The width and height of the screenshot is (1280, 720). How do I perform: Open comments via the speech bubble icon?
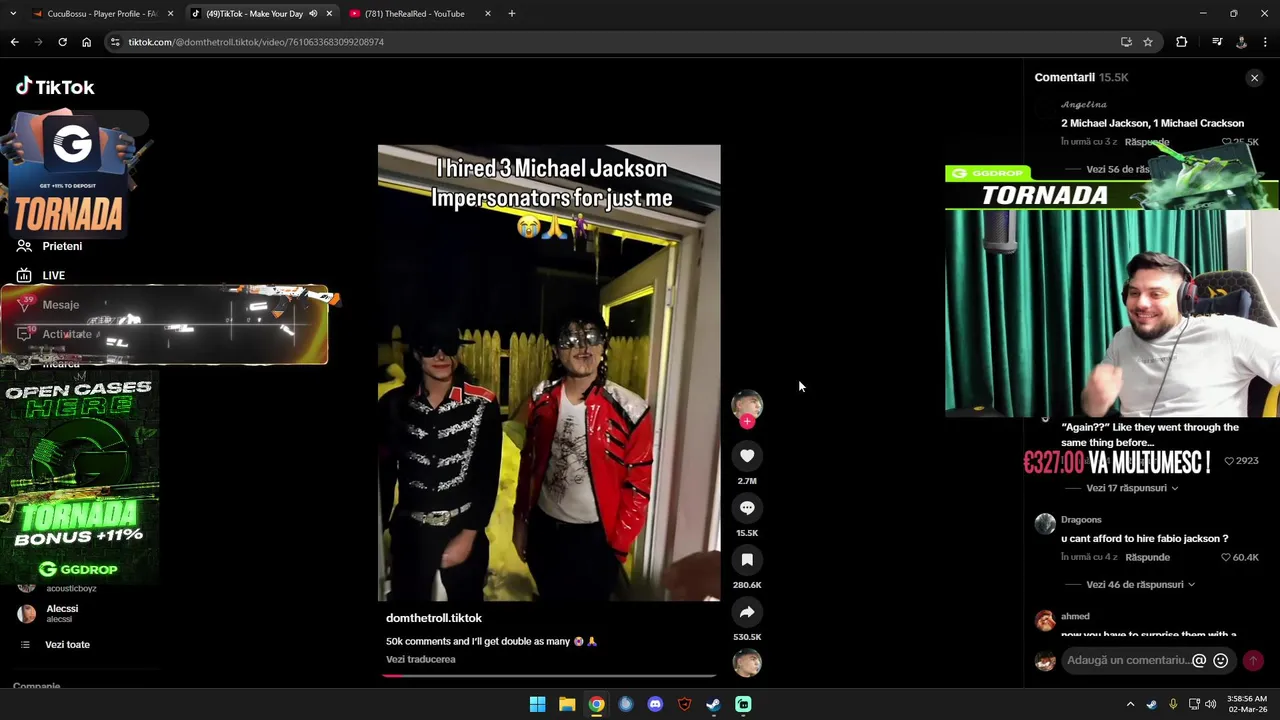(x=747, y=508)
